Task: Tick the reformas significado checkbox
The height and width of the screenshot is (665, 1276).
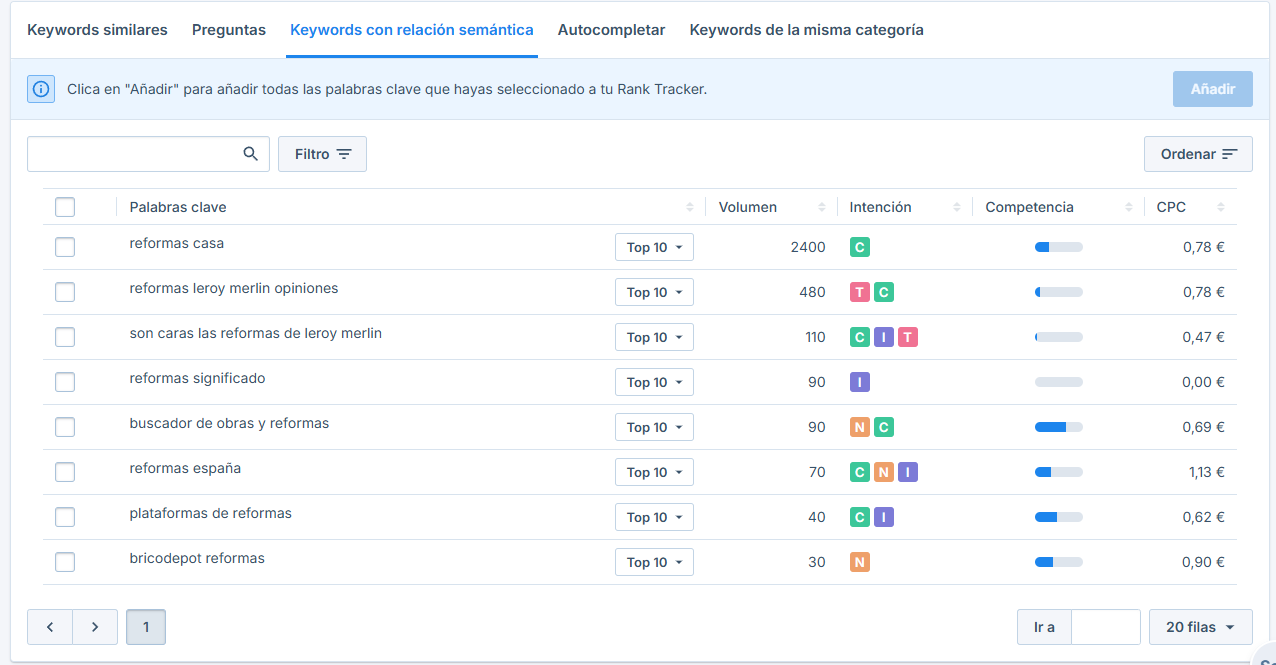Action: 65,382
